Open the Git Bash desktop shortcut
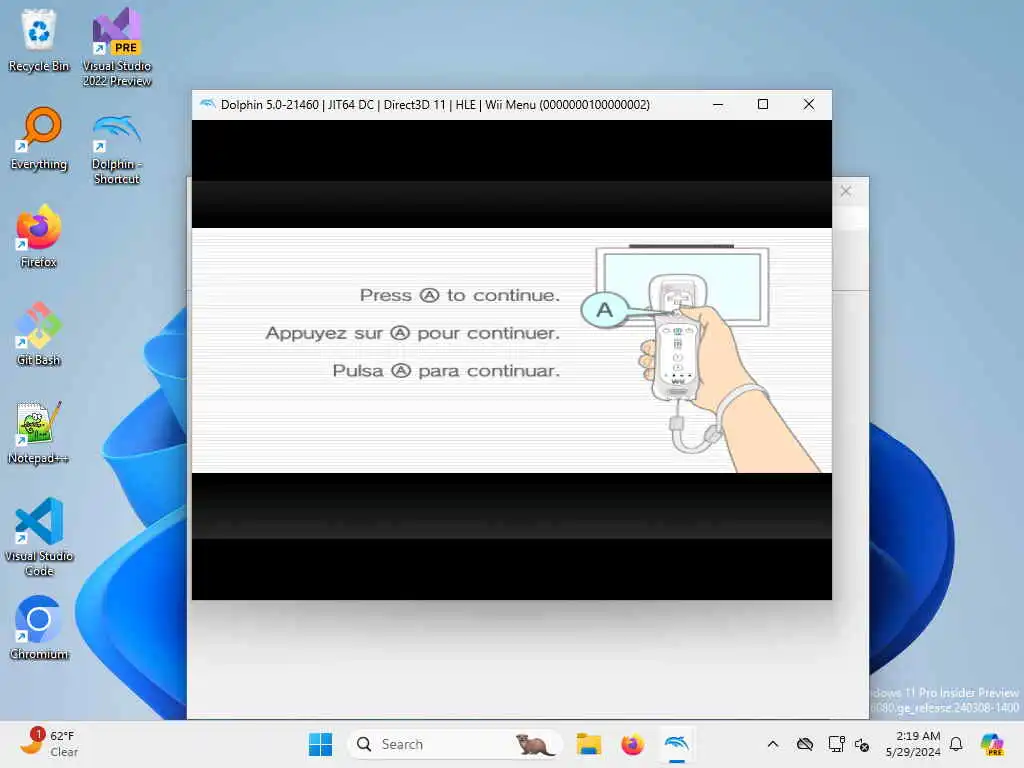This screenshot has width=1024, height=768. pyautogui.click(x=39, y=334)
